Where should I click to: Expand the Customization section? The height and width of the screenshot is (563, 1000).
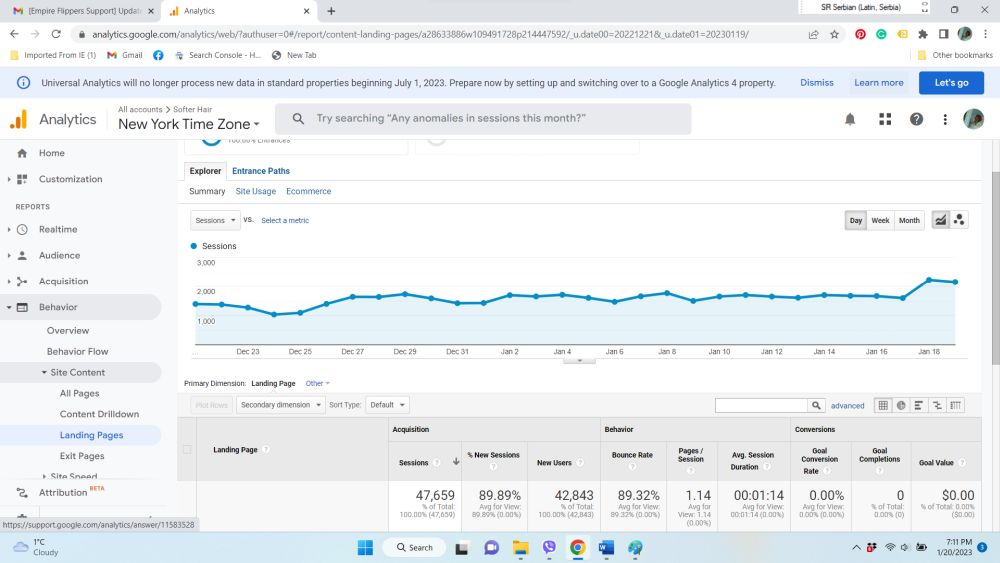9,179
